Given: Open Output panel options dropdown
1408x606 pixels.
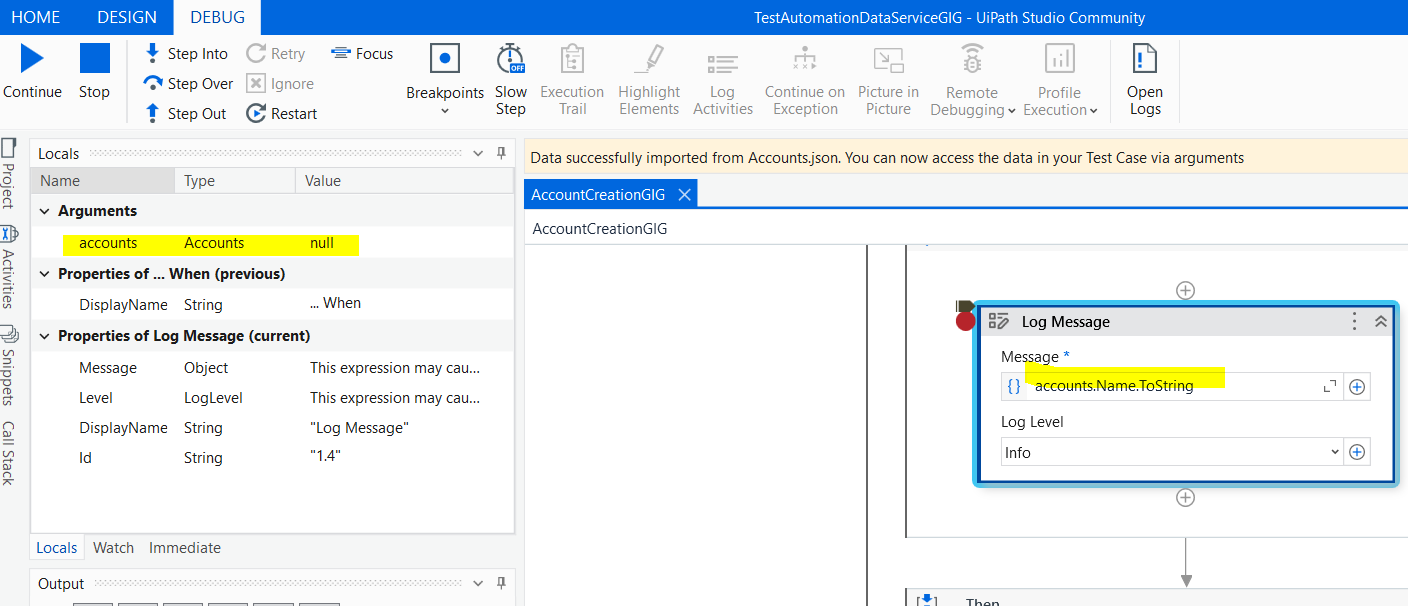Looking at the screenshot, I should [478, 583].
